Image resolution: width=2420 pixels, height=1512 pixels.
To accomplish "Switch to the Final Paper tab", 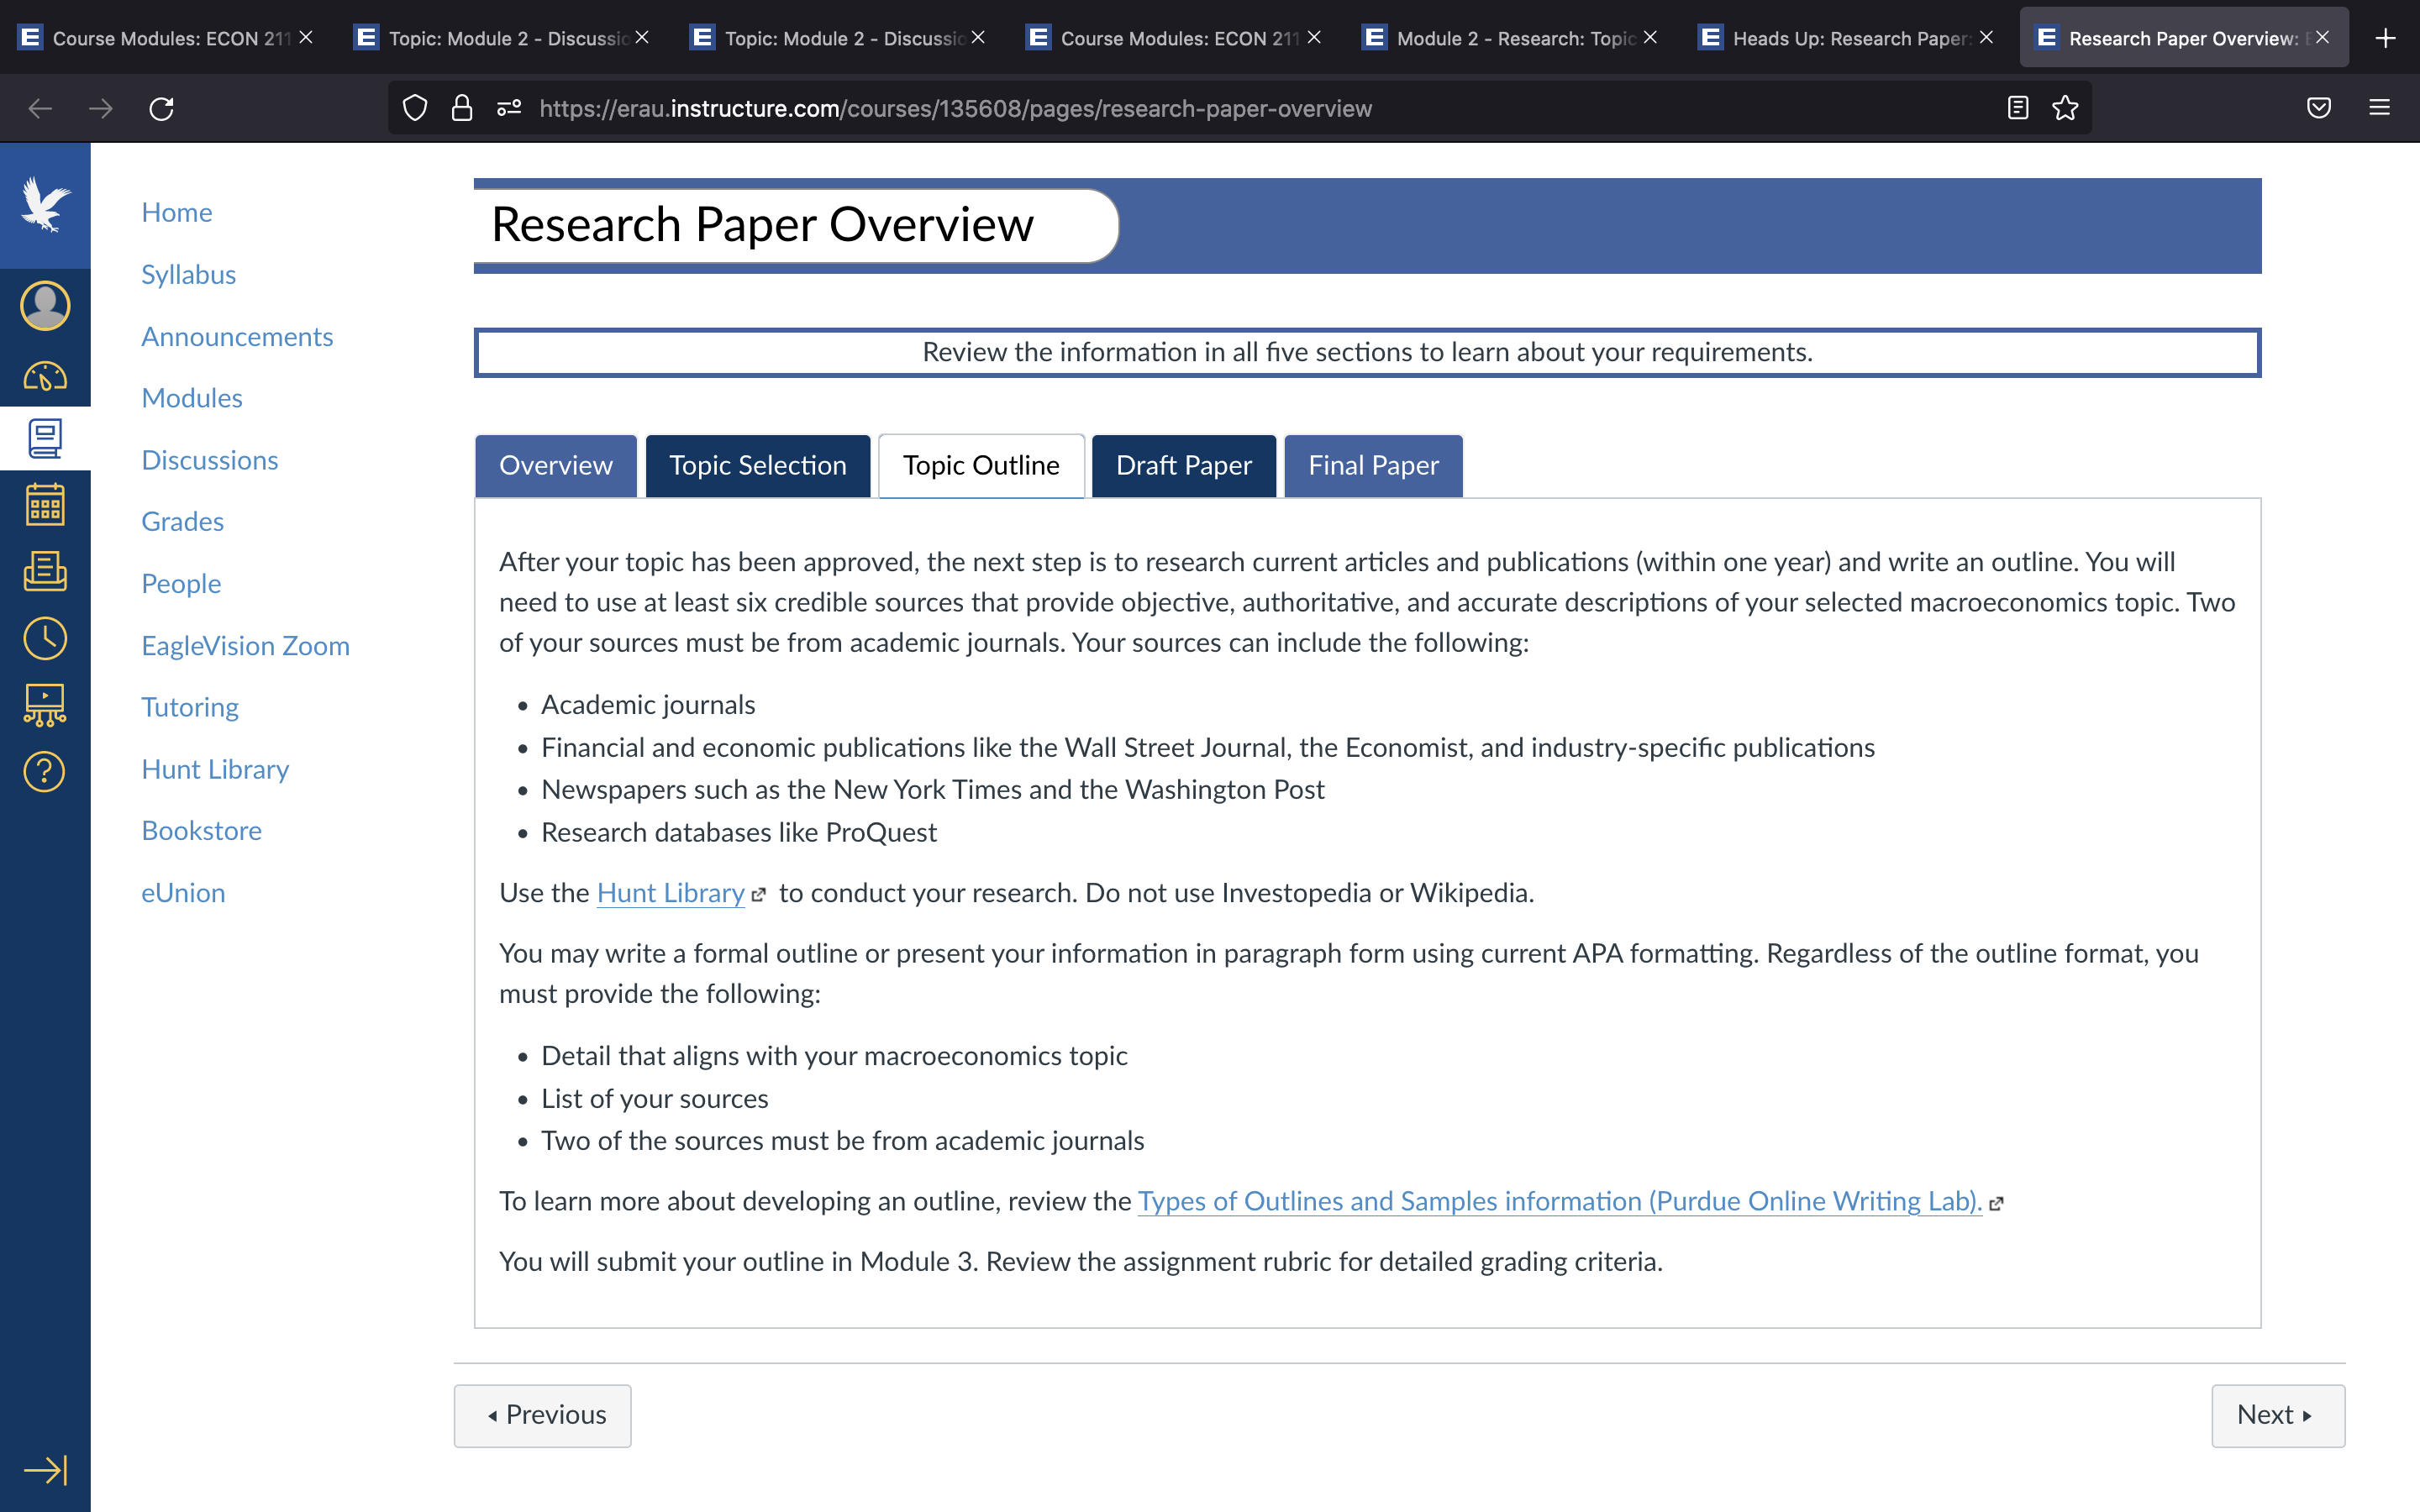I will coord(1373,466).
